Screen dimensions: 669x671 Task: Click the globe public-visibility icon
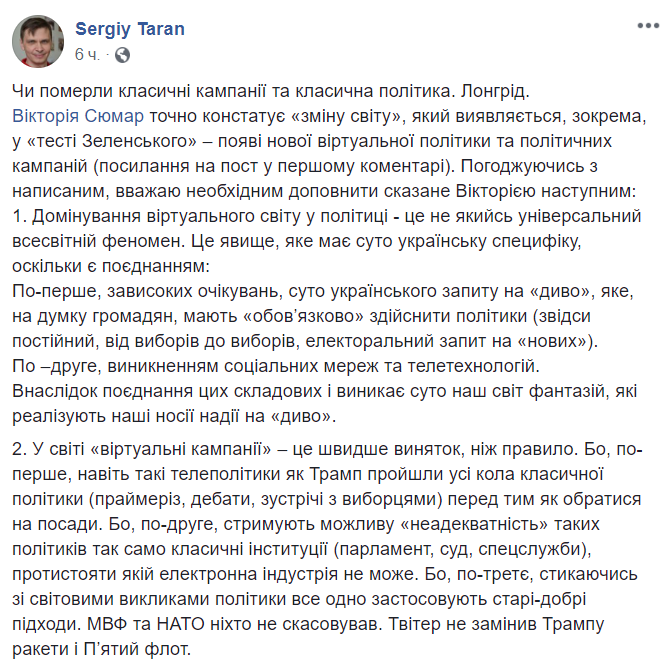[122, 55]
